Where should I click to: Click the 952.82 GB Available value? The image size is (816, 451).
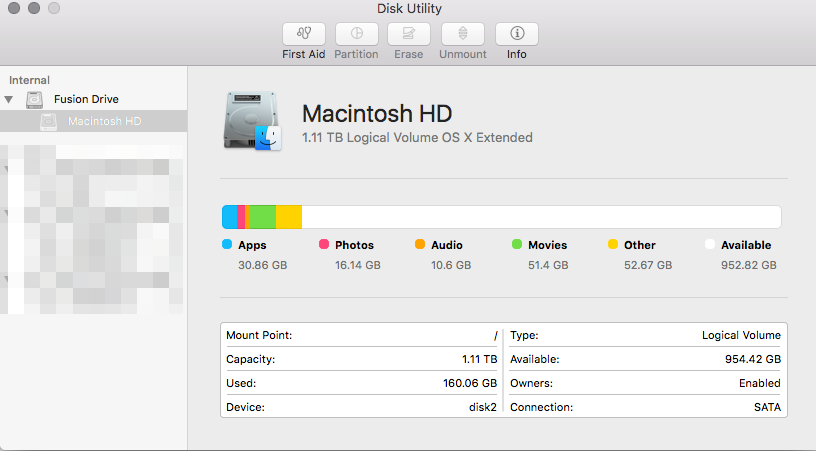click(748, 265)
